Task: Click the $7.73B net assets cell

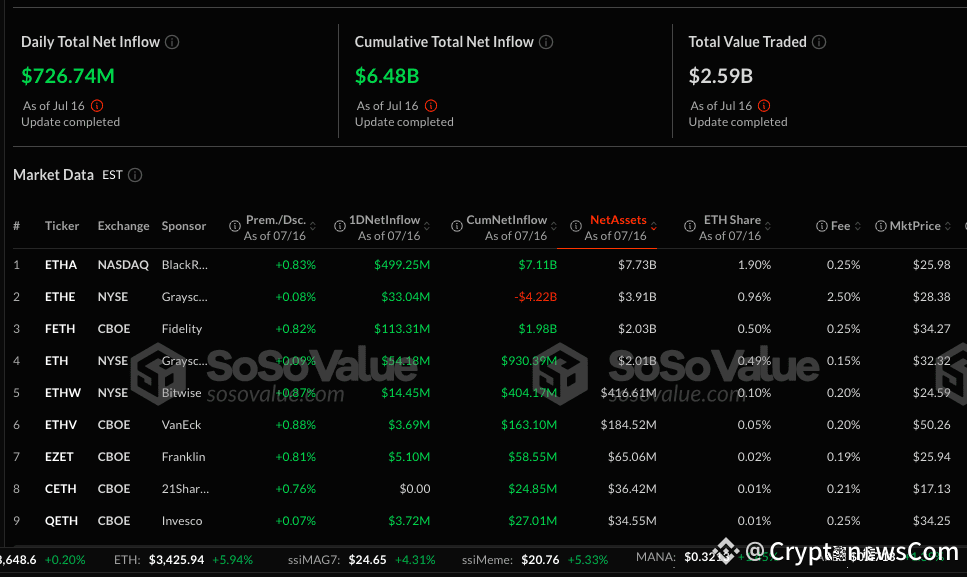Action: tap(637, 265)
